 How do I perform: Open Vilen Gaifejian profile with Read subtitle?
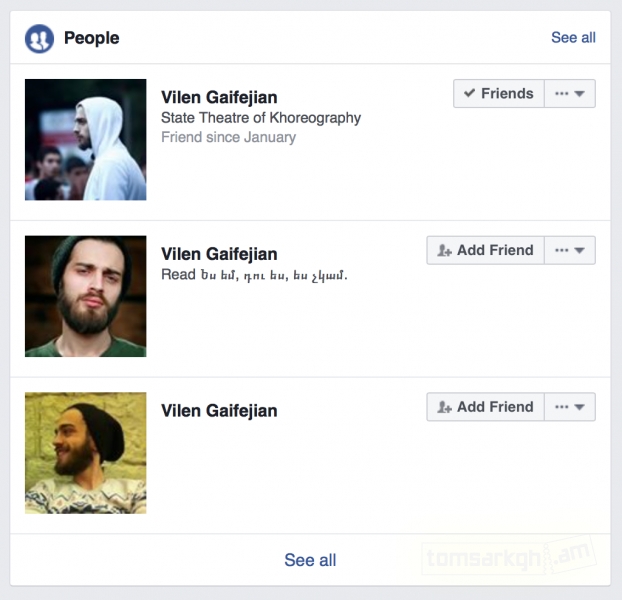tap(219, 254)
